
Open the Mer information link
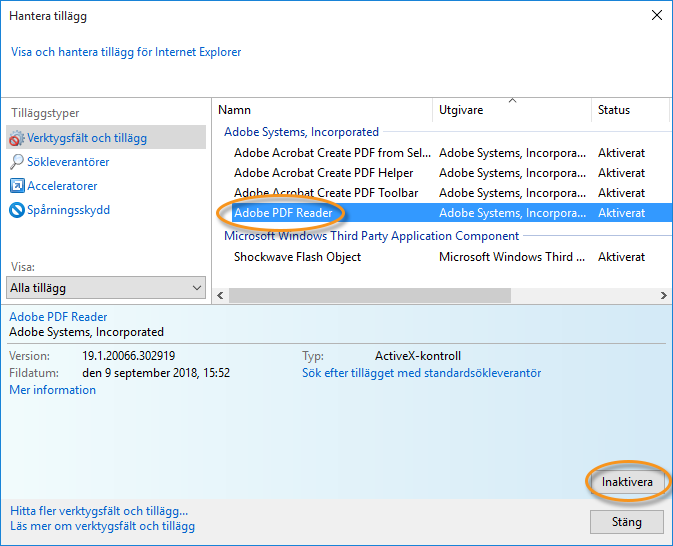point(52,390)
